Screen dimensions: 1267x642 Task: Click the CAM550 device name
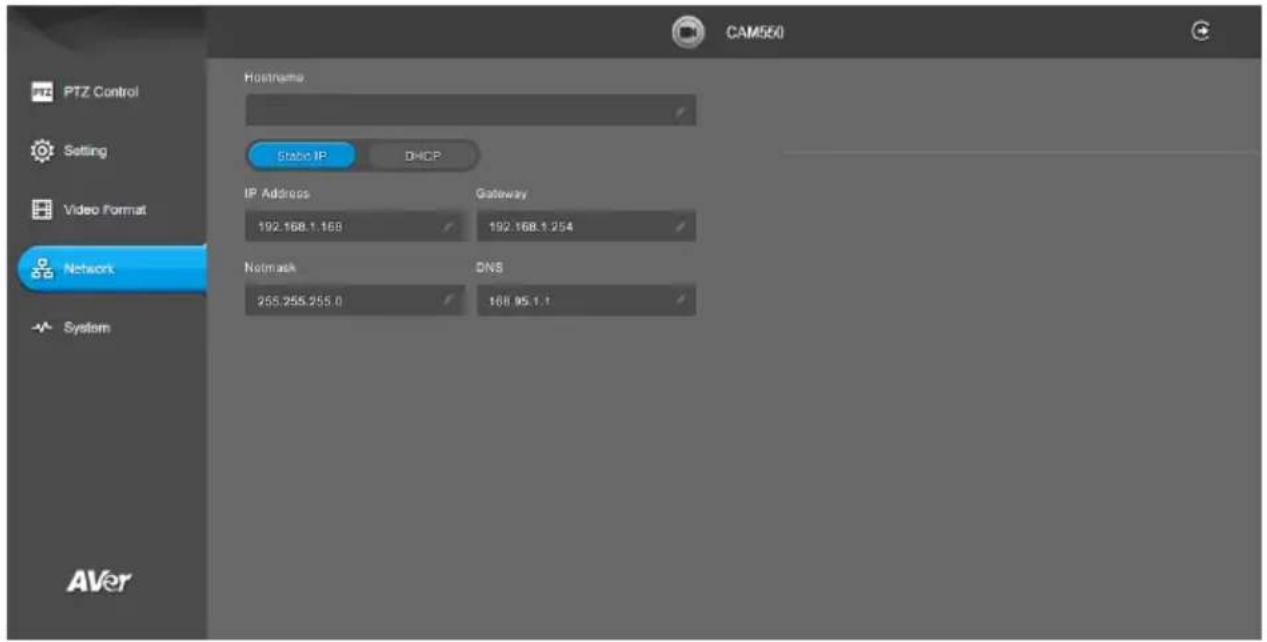[x=753, y=33]
